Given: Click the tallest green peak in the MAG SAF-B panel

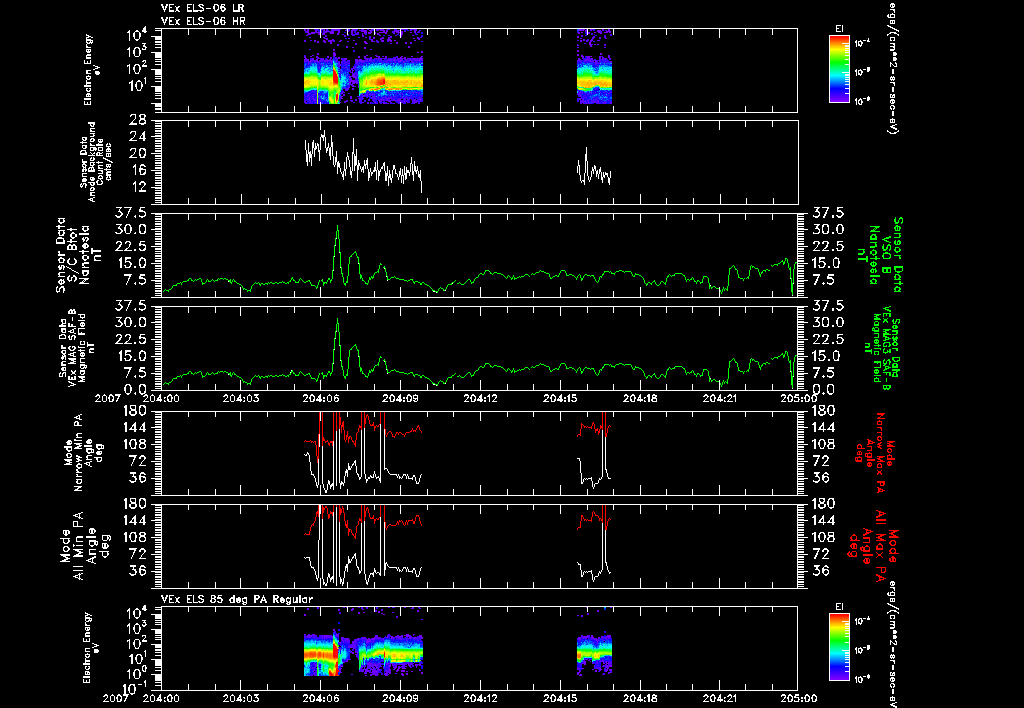Looking at the screenshot, I should 337,321.
